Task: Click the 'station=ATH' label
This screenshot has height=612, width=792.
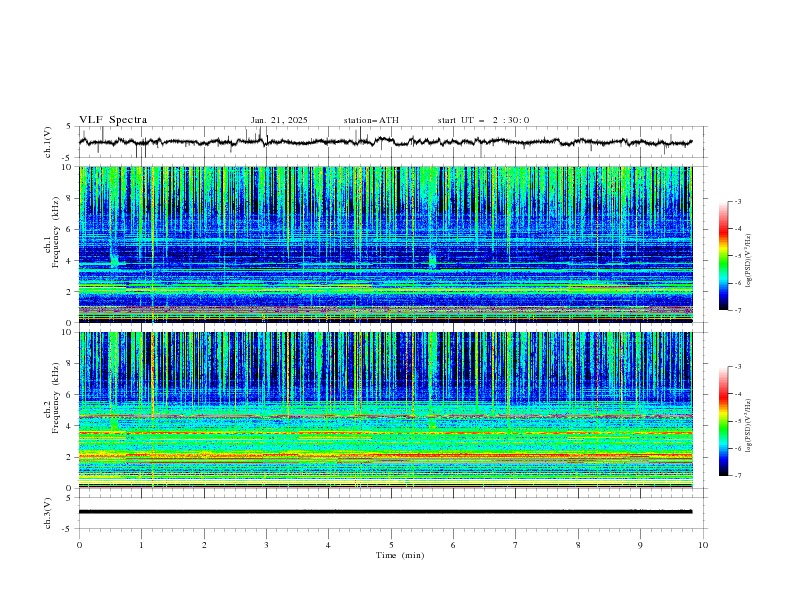Action: pos(371,120)
